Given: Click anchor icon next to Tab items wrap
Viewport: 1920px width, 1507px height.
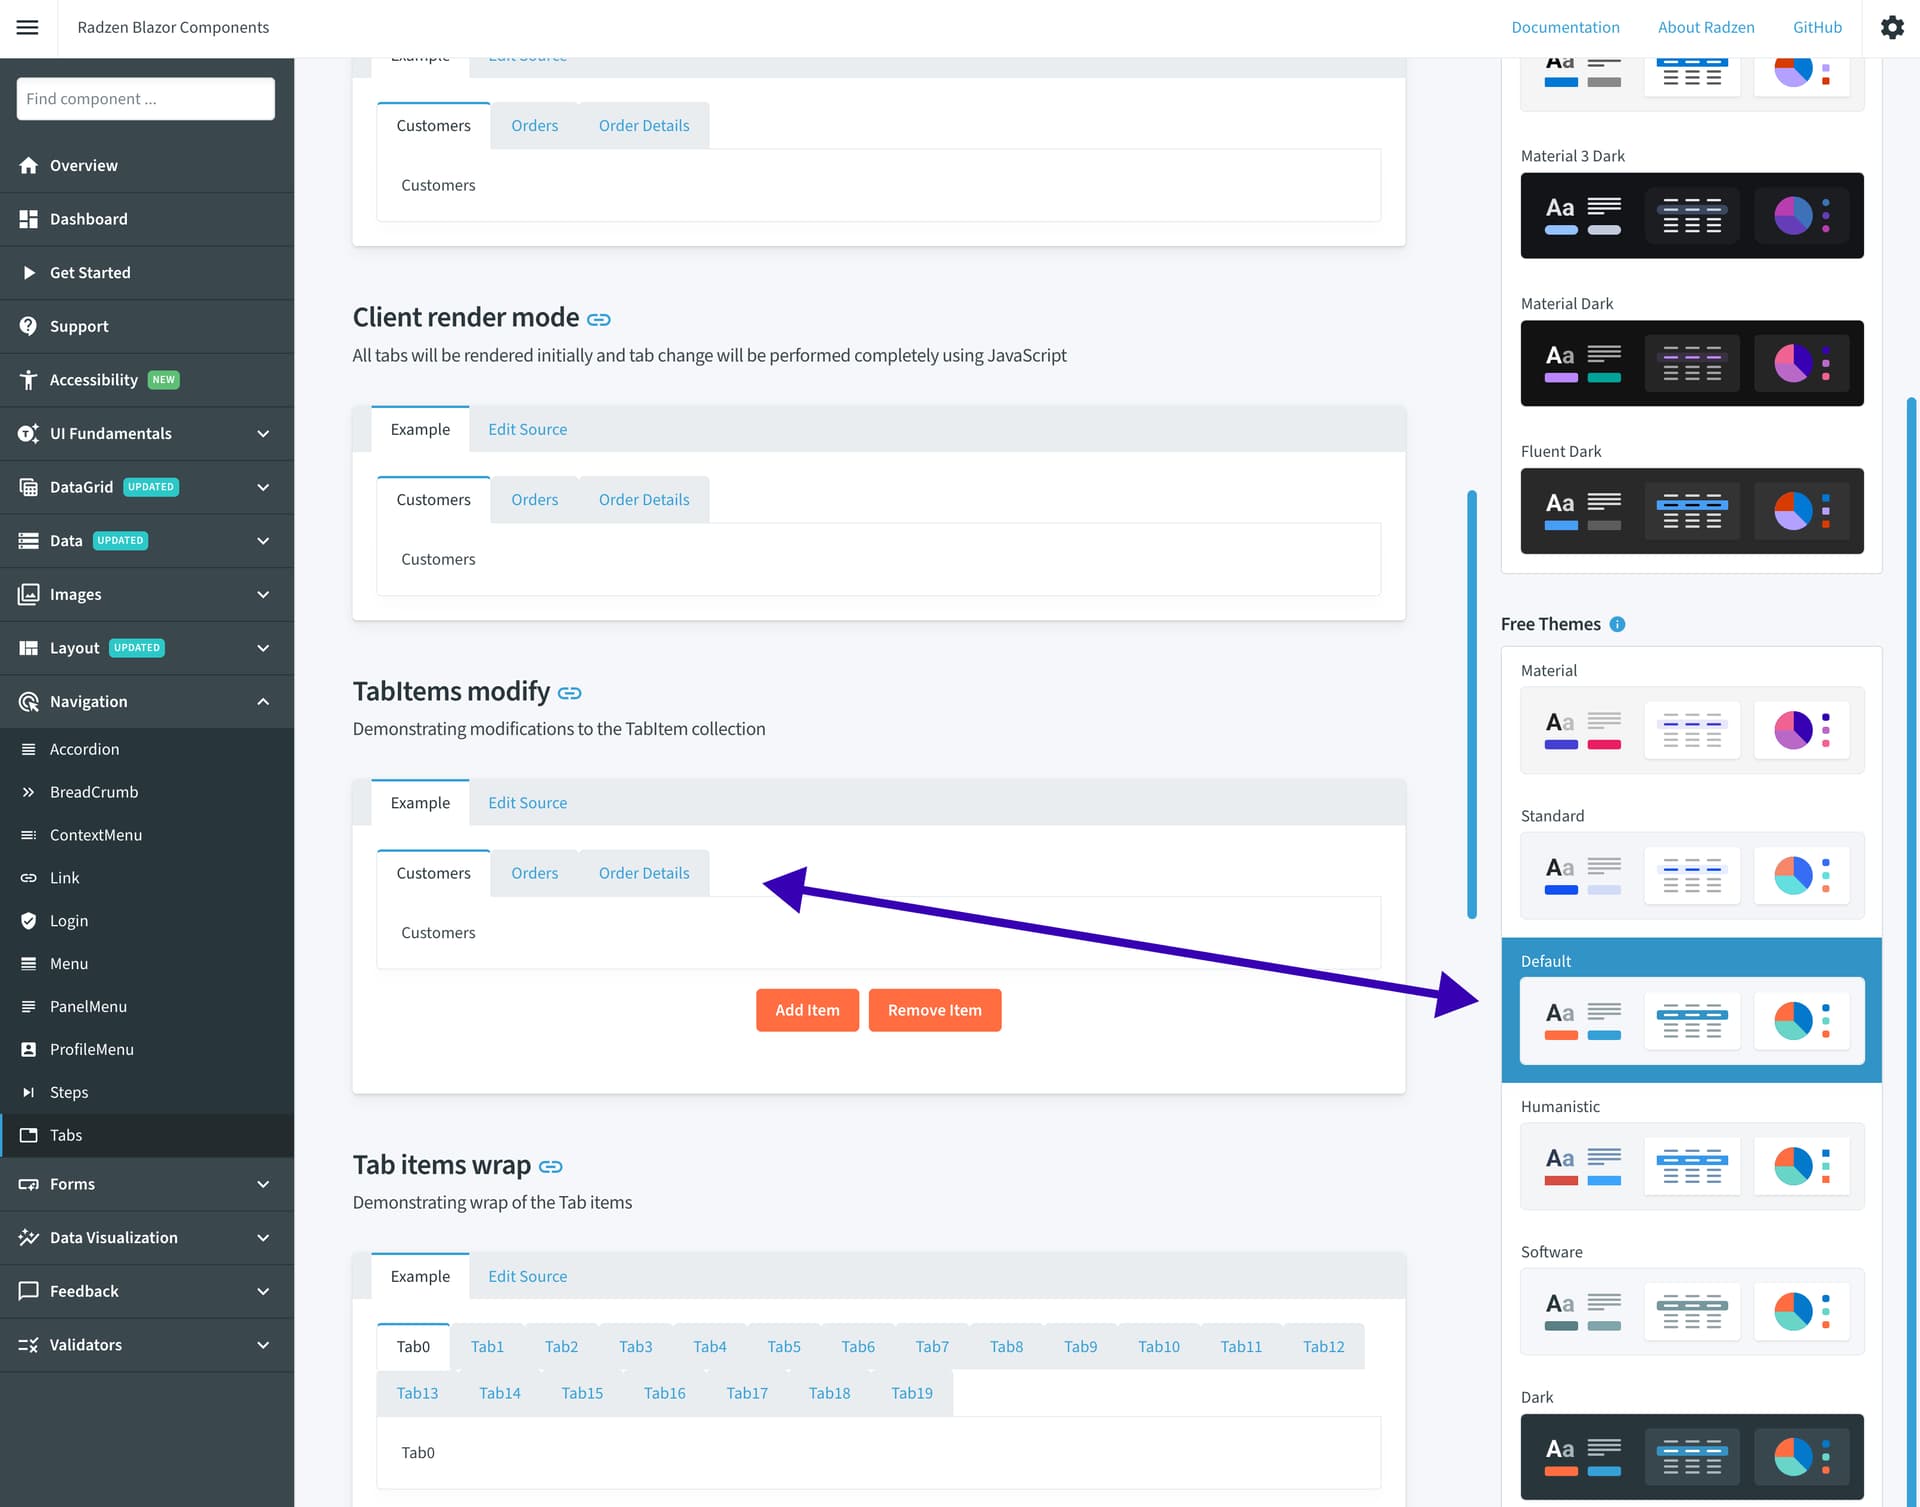Looking at the screenshot, I should (550, 1166).
